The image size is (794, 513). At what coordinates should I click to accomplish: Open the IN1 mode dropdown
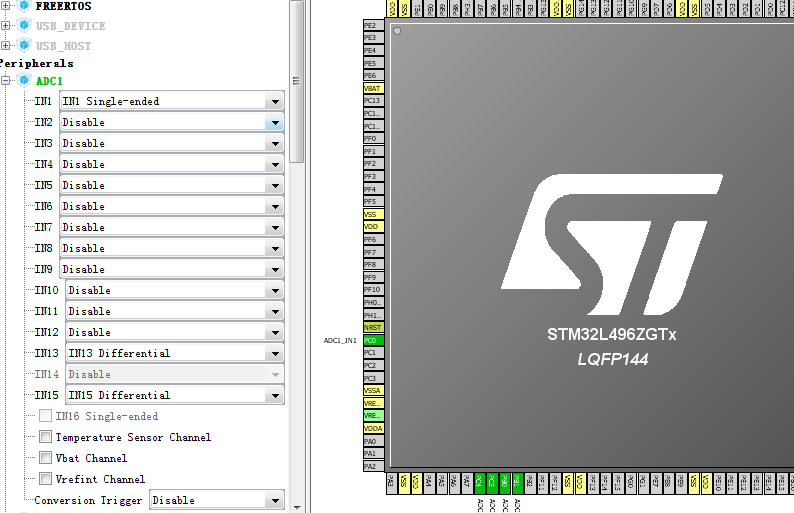[172, 101]
